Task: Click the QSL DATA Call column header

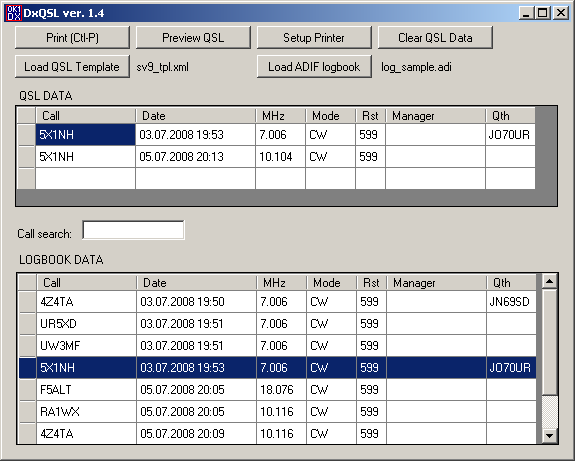Action: coord(85,116)
